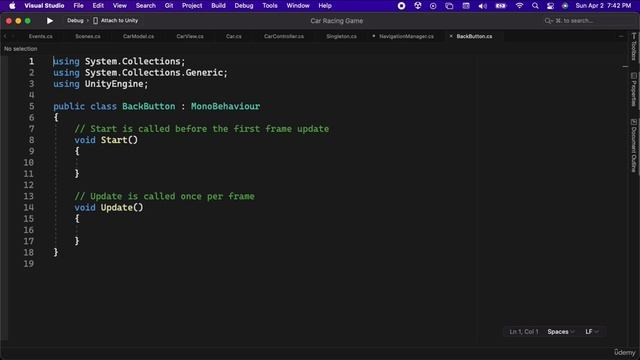
Task: Open the tab overflow dash button
Action: pos(621,36)
